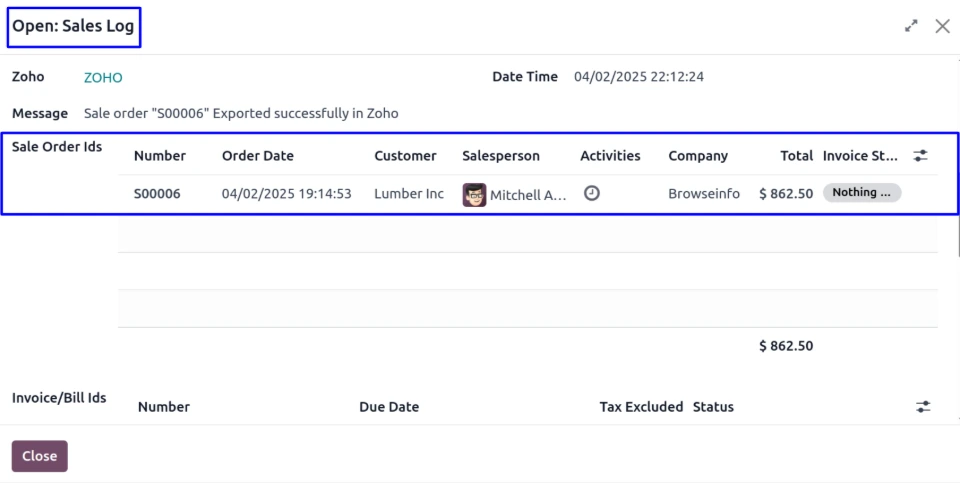The width and height of the screenshot is (960, 483).
Task: Open invoice/bill column settings adjuster
Action: coord(923,407)
